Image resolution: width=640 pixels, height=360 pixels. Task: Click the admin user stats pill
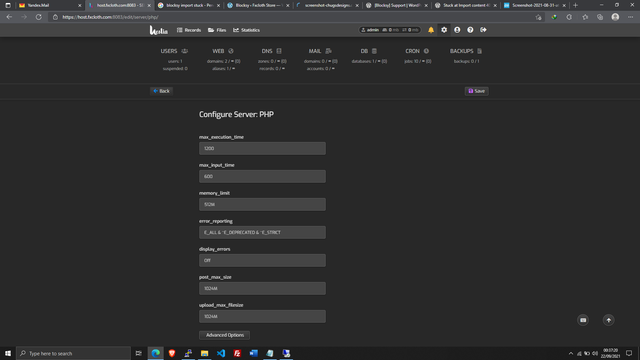point(389,30)
